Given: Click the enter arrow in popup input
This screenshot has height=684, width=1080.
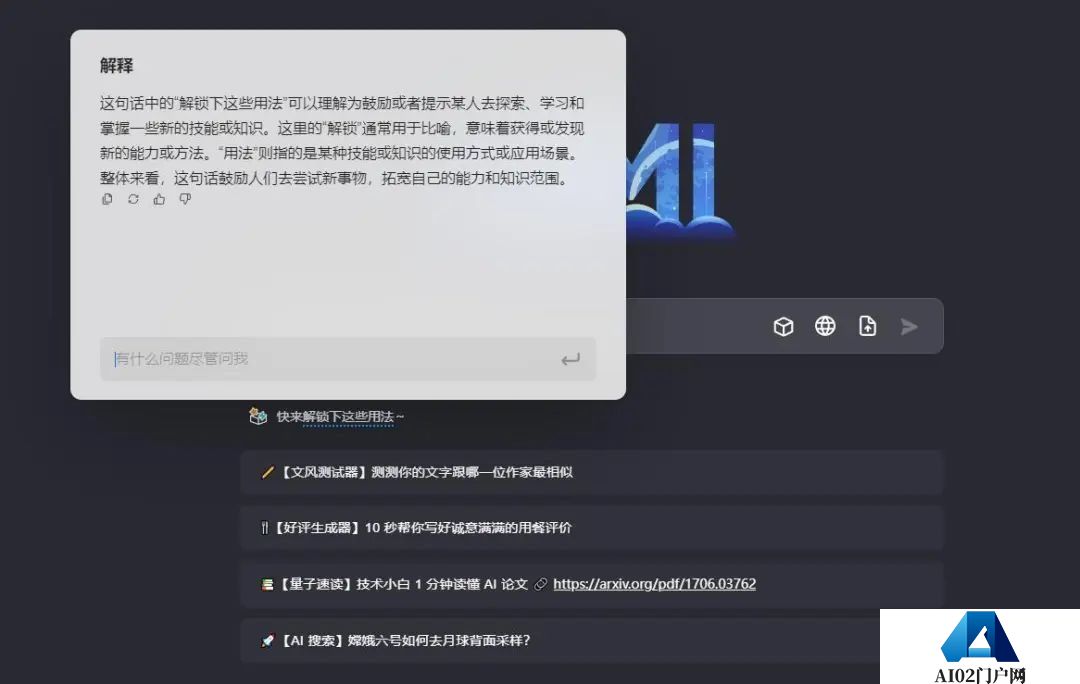Looking at the screenshot, I should tap(570, 360).
